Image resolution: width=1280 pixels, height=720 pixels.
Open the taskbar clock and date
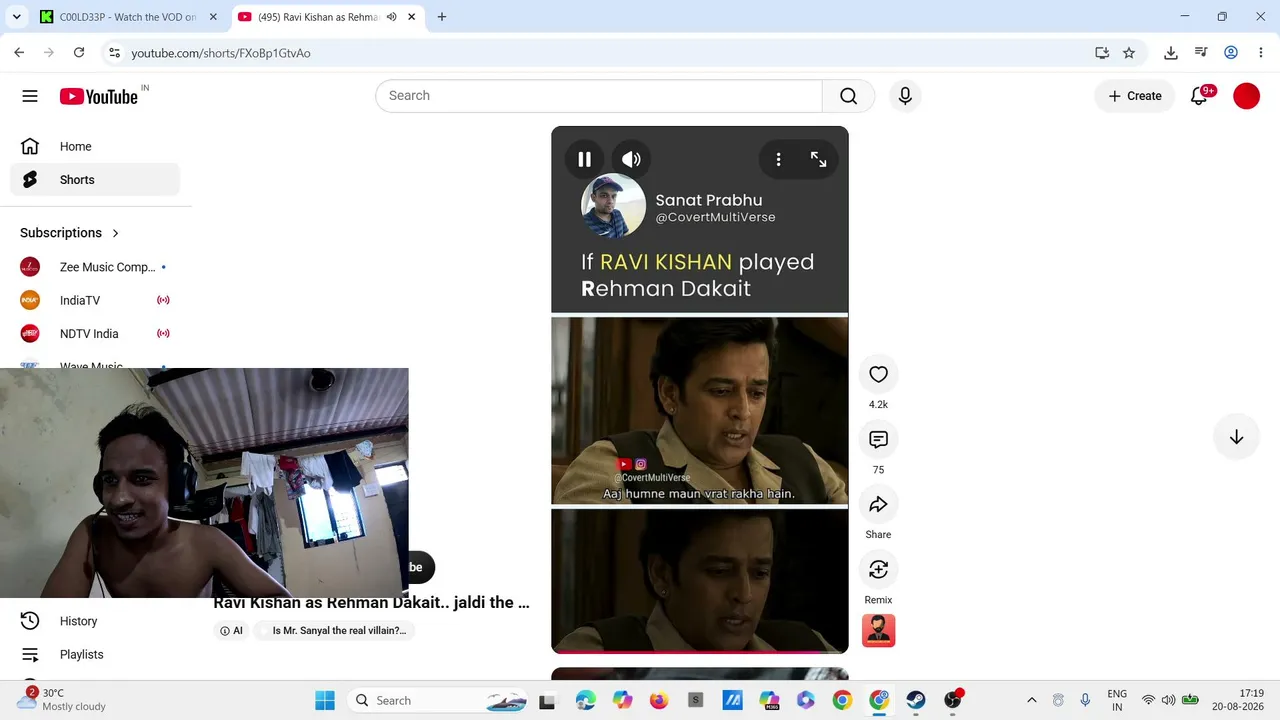(1238, 700)
